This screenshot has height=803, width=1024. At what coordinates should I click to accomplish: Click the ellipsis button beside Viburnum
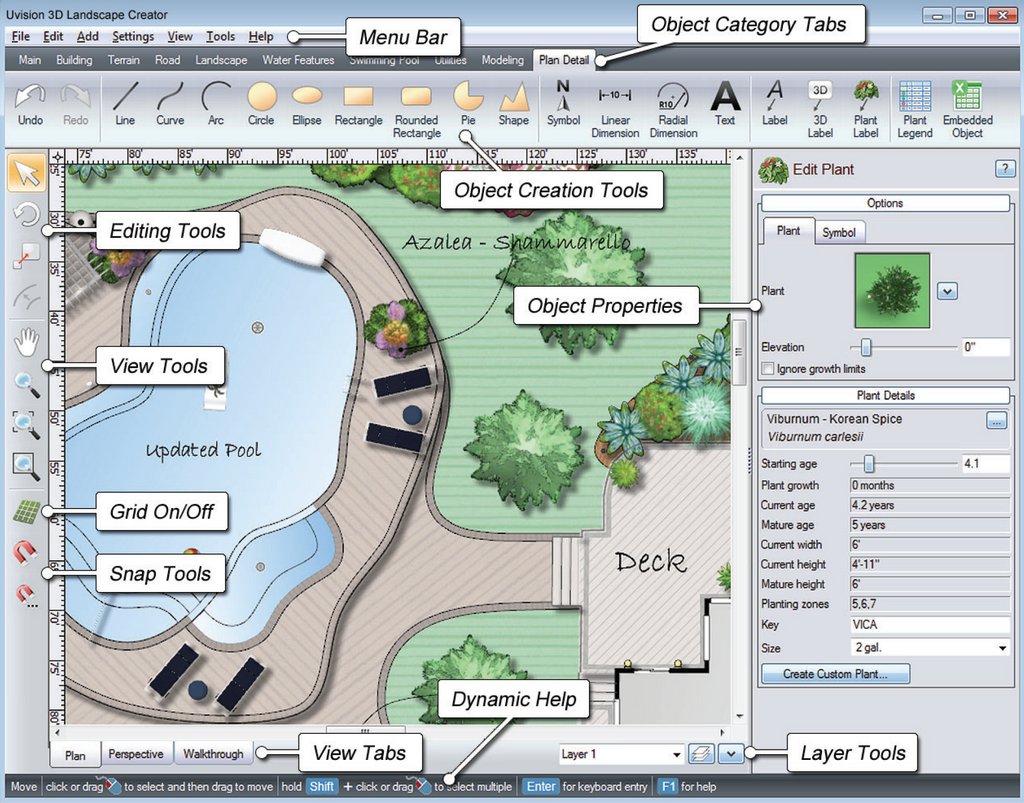(x=996, y=421)
